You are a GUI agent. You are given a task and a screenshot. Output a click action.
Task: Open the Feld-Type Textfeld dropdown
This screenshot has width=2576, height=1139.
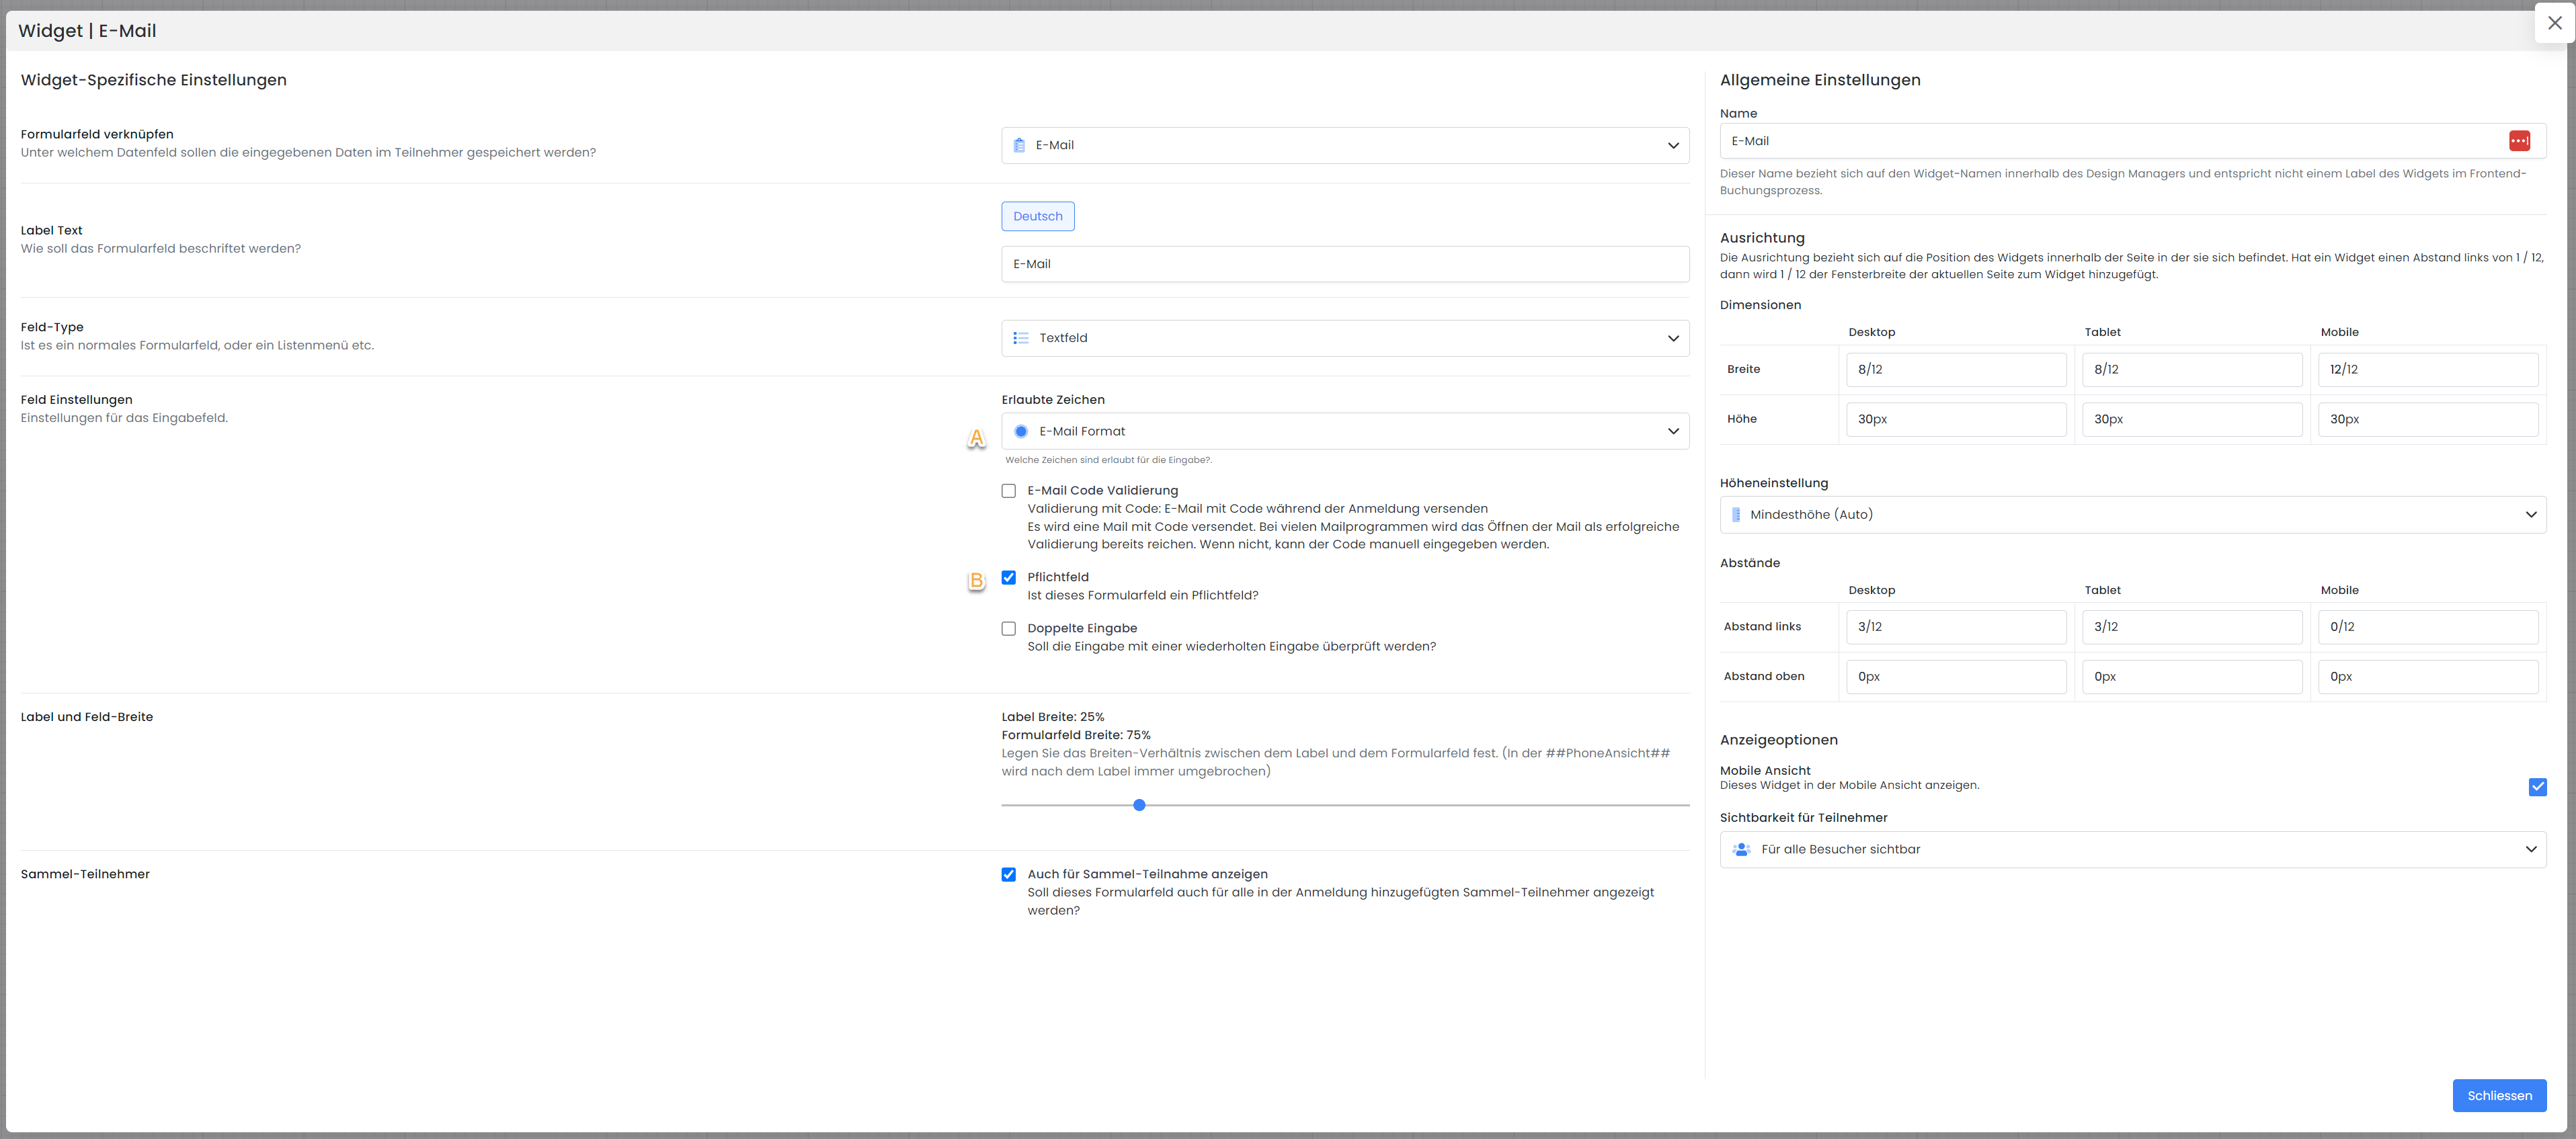(x=1345, y=338)
